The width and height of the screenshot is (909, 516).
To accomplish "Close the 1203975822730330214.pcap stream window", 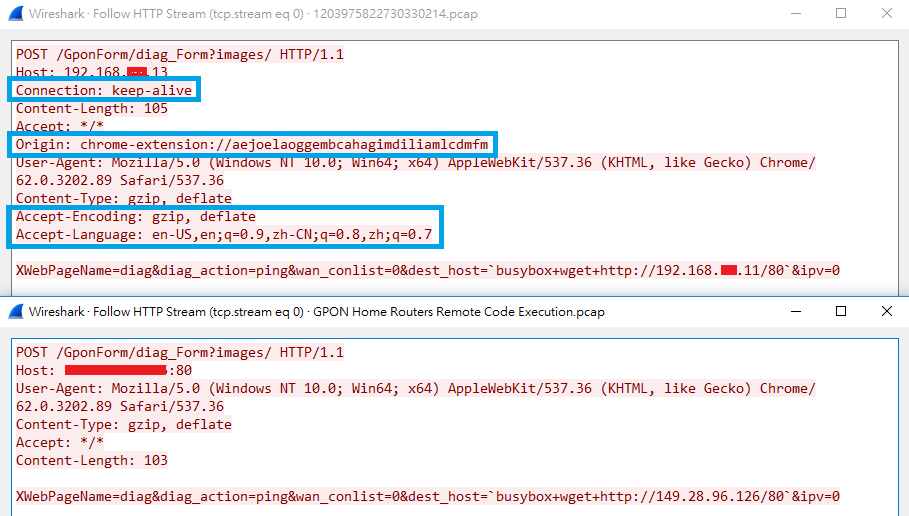I will [886, 13].
